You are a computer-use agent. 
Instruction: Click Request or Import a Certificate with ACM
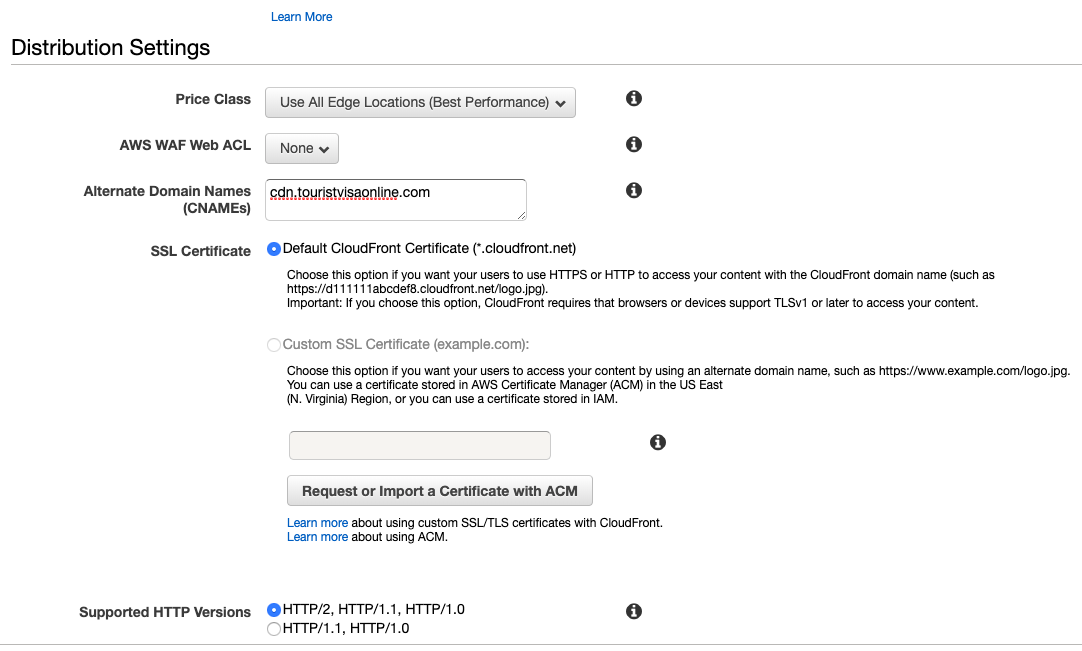pos(440,491)
